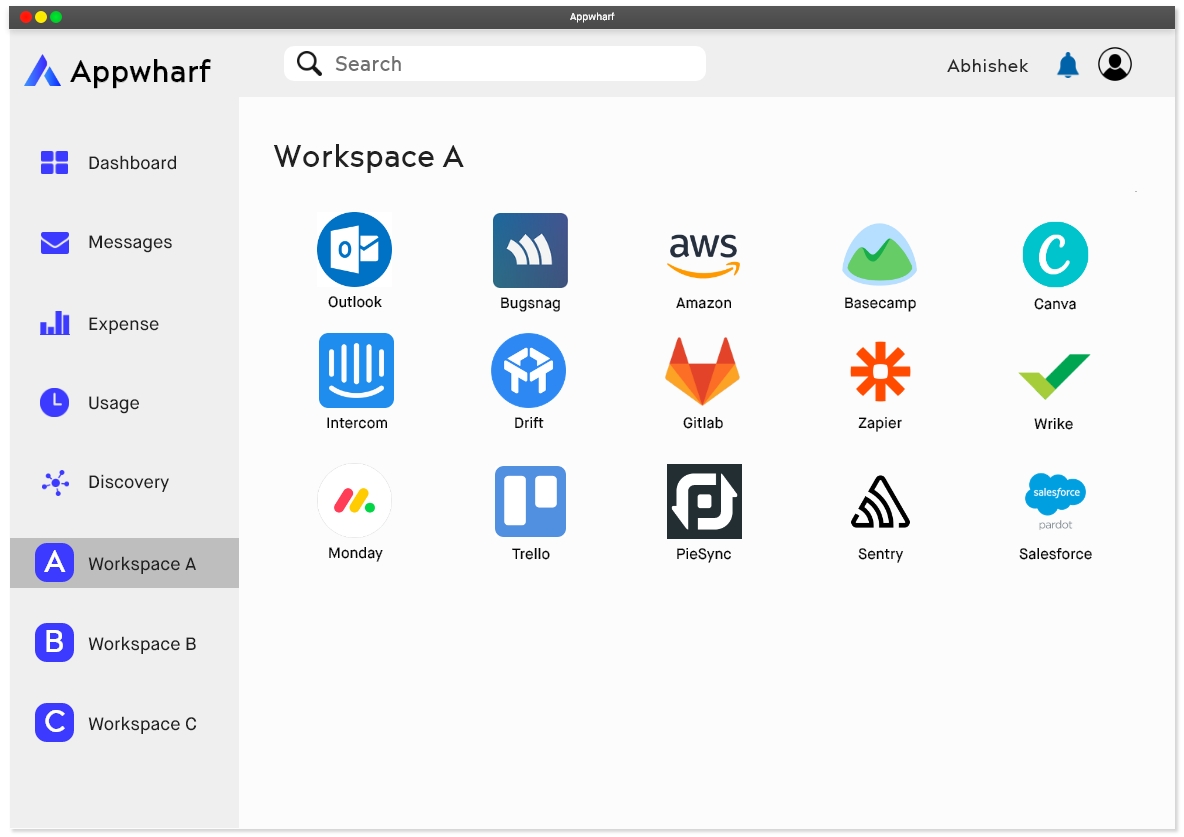
Task: Click the Messages envelope icon
Action: (54, 242)
